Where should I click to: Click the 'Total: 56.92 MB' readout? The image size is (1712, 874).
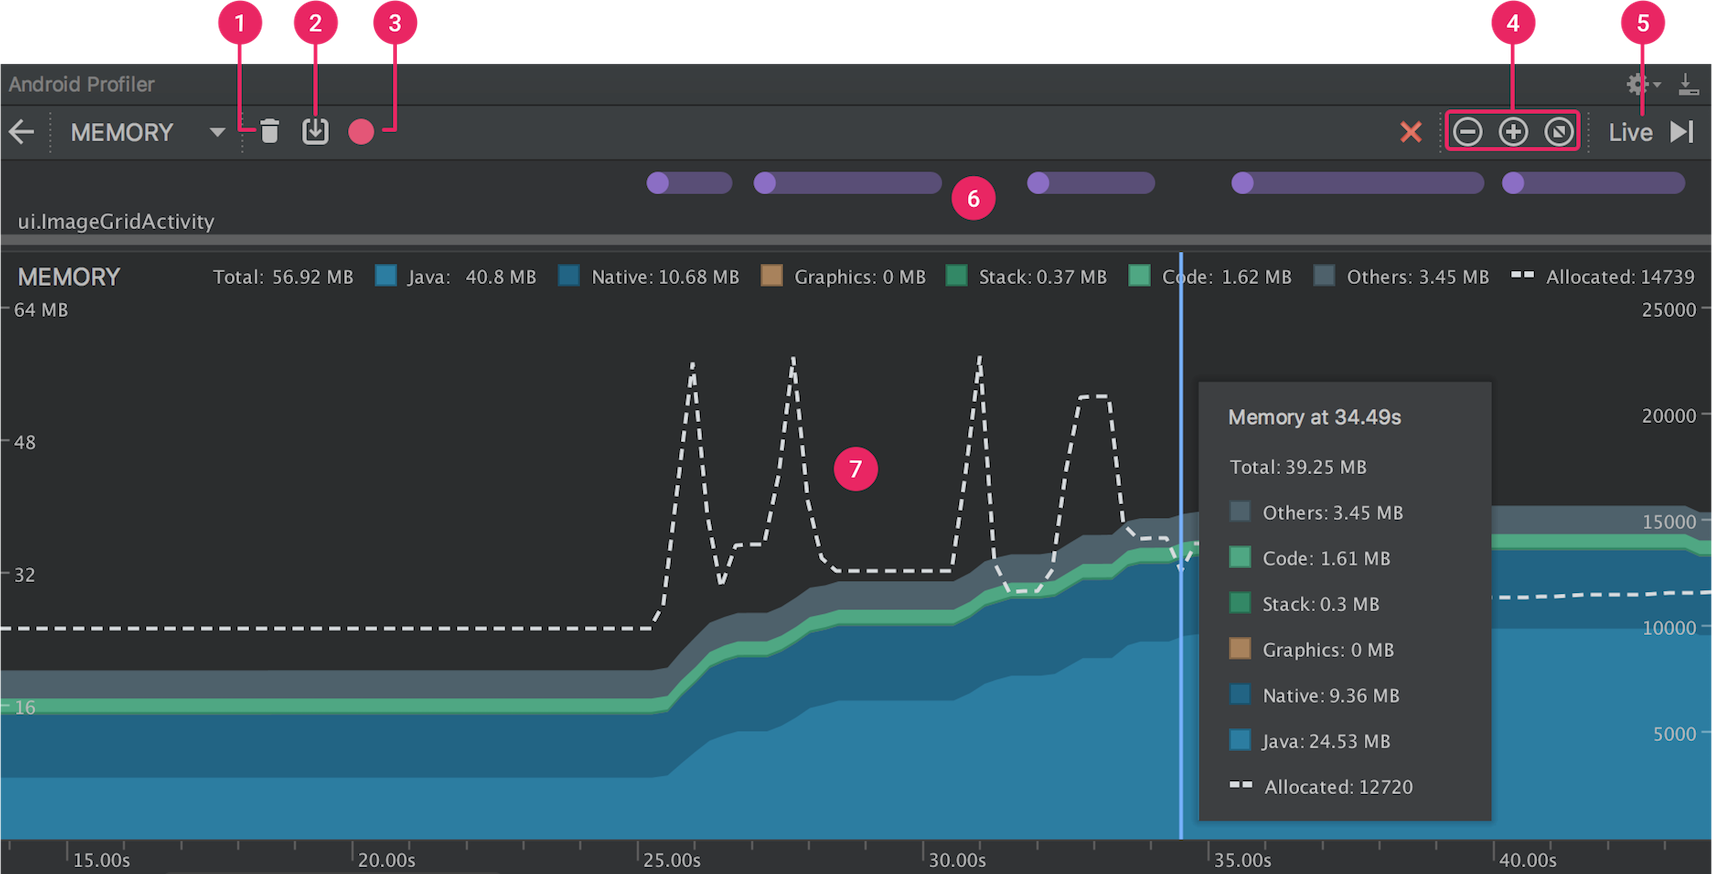tap(283, 277)
